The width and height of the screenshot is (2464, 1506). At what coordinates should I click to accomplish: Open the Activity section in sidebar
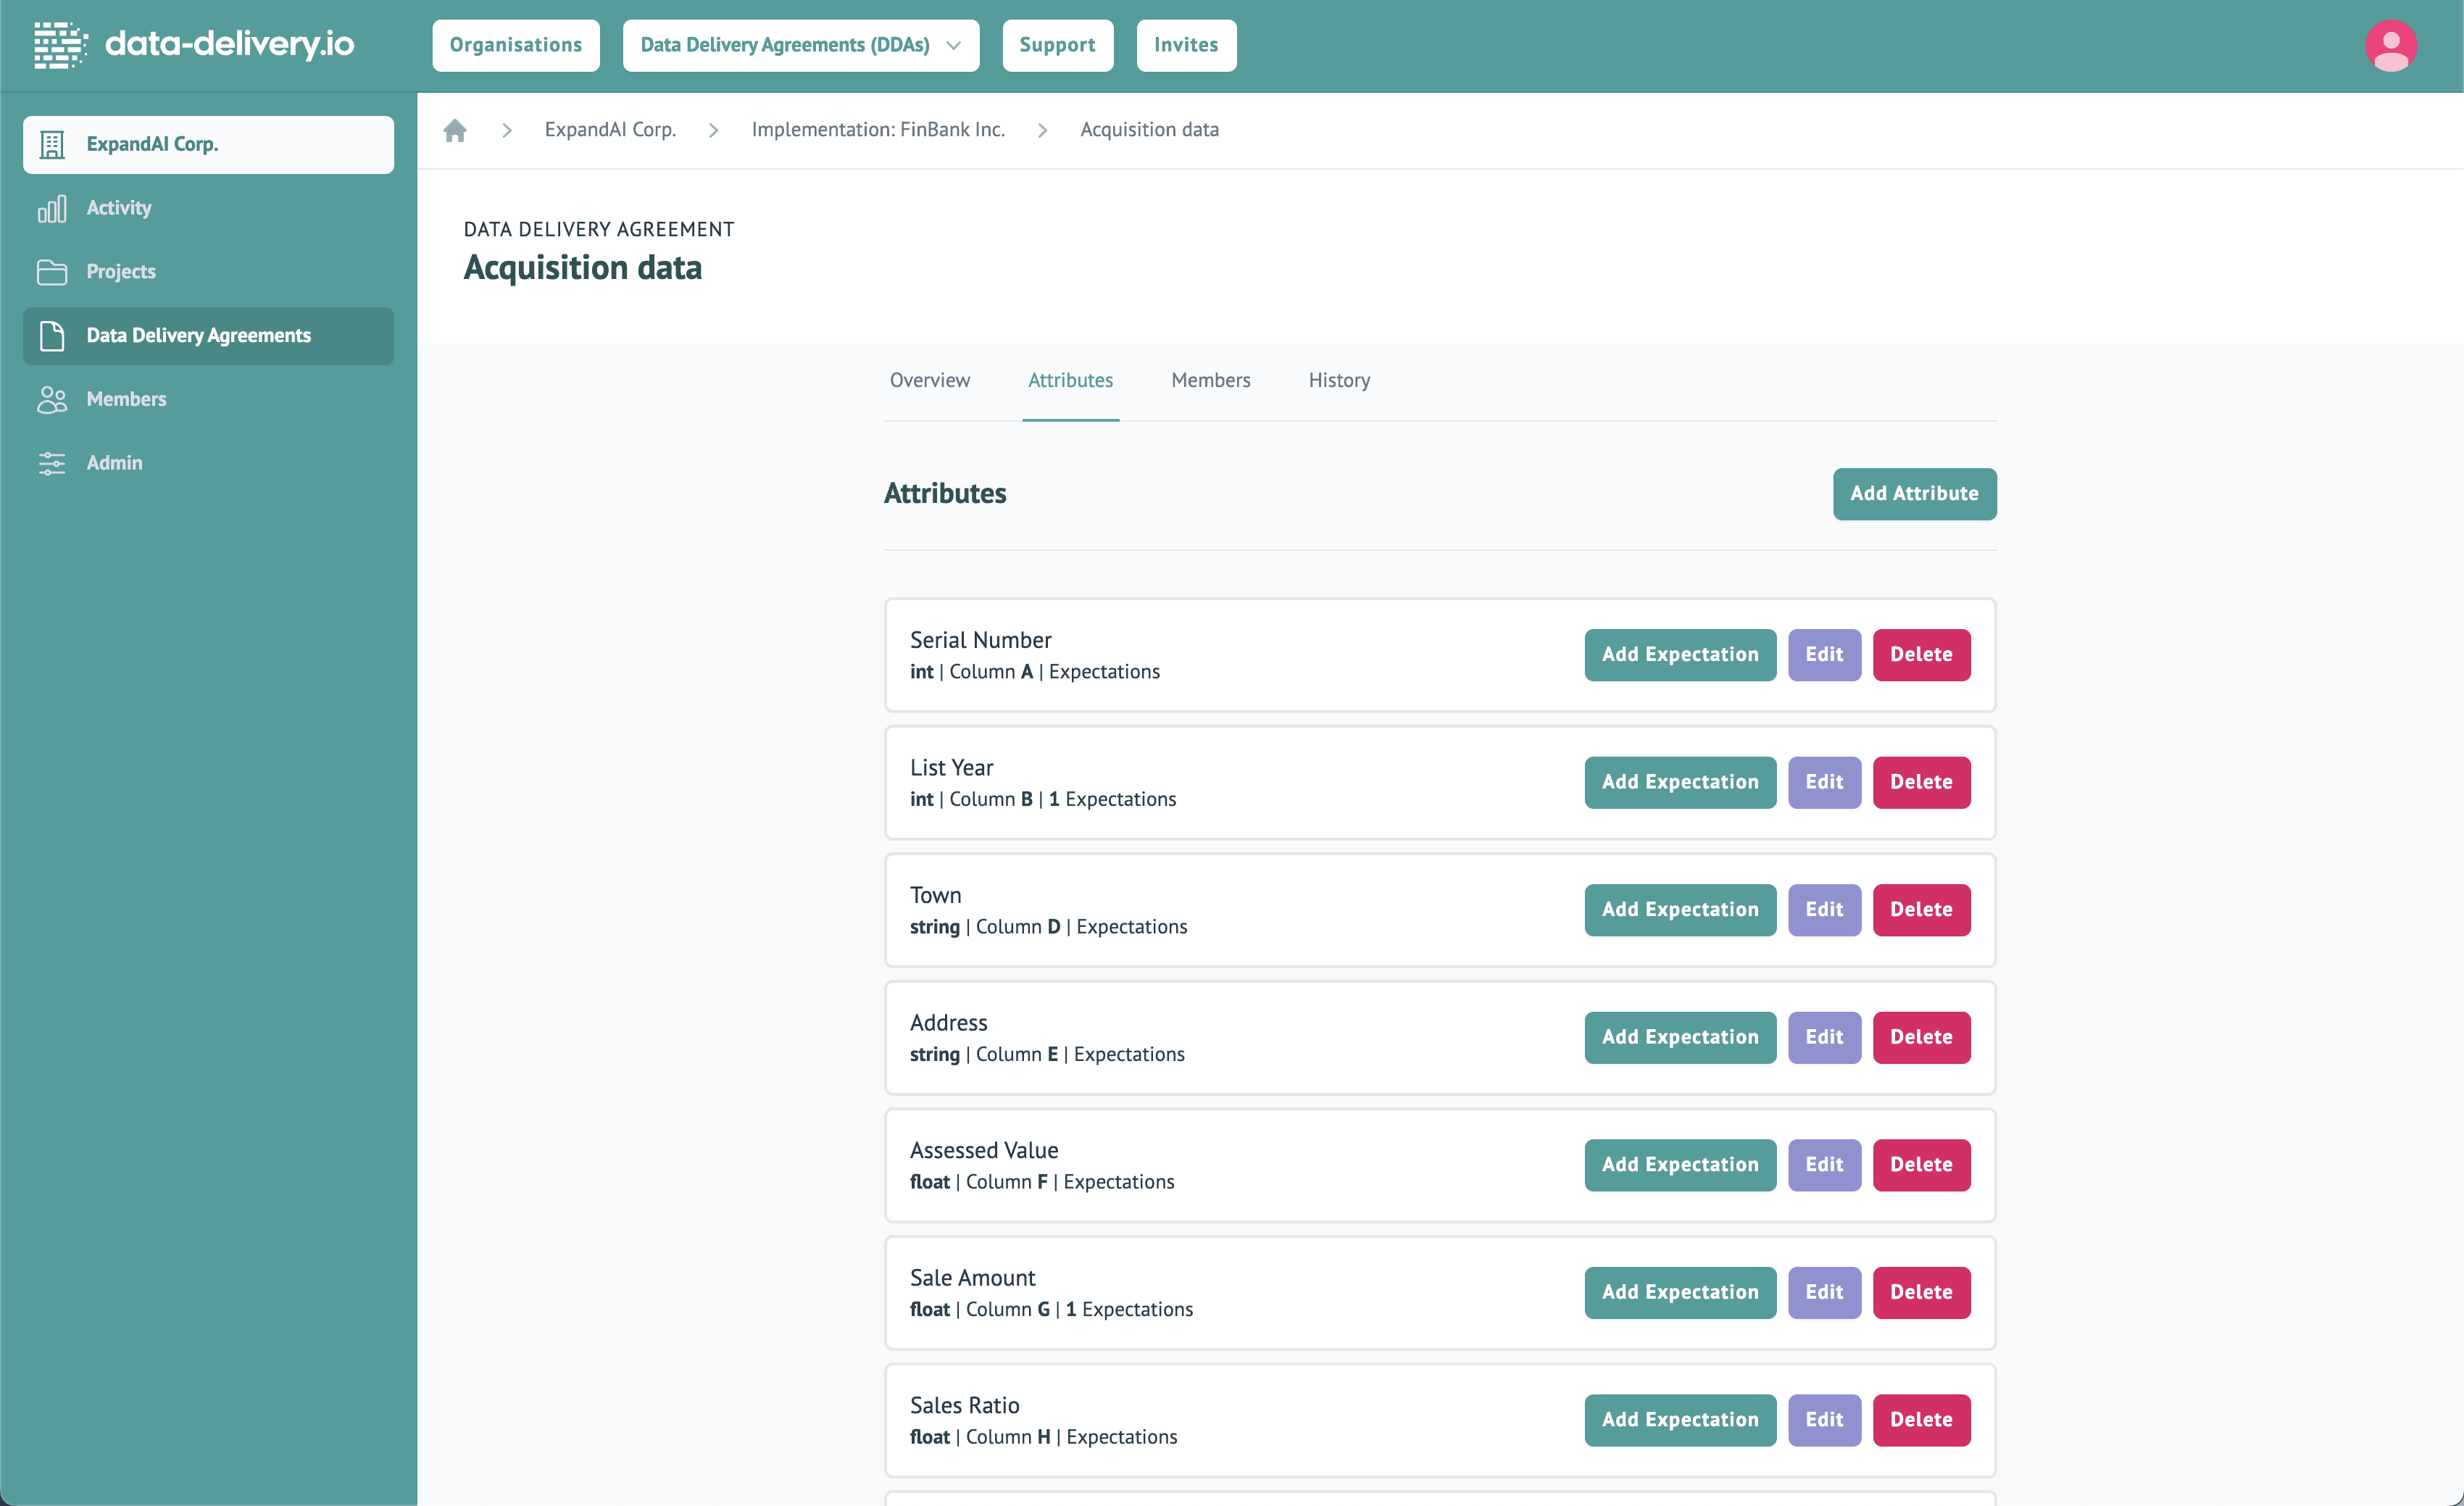pos(119,207)
